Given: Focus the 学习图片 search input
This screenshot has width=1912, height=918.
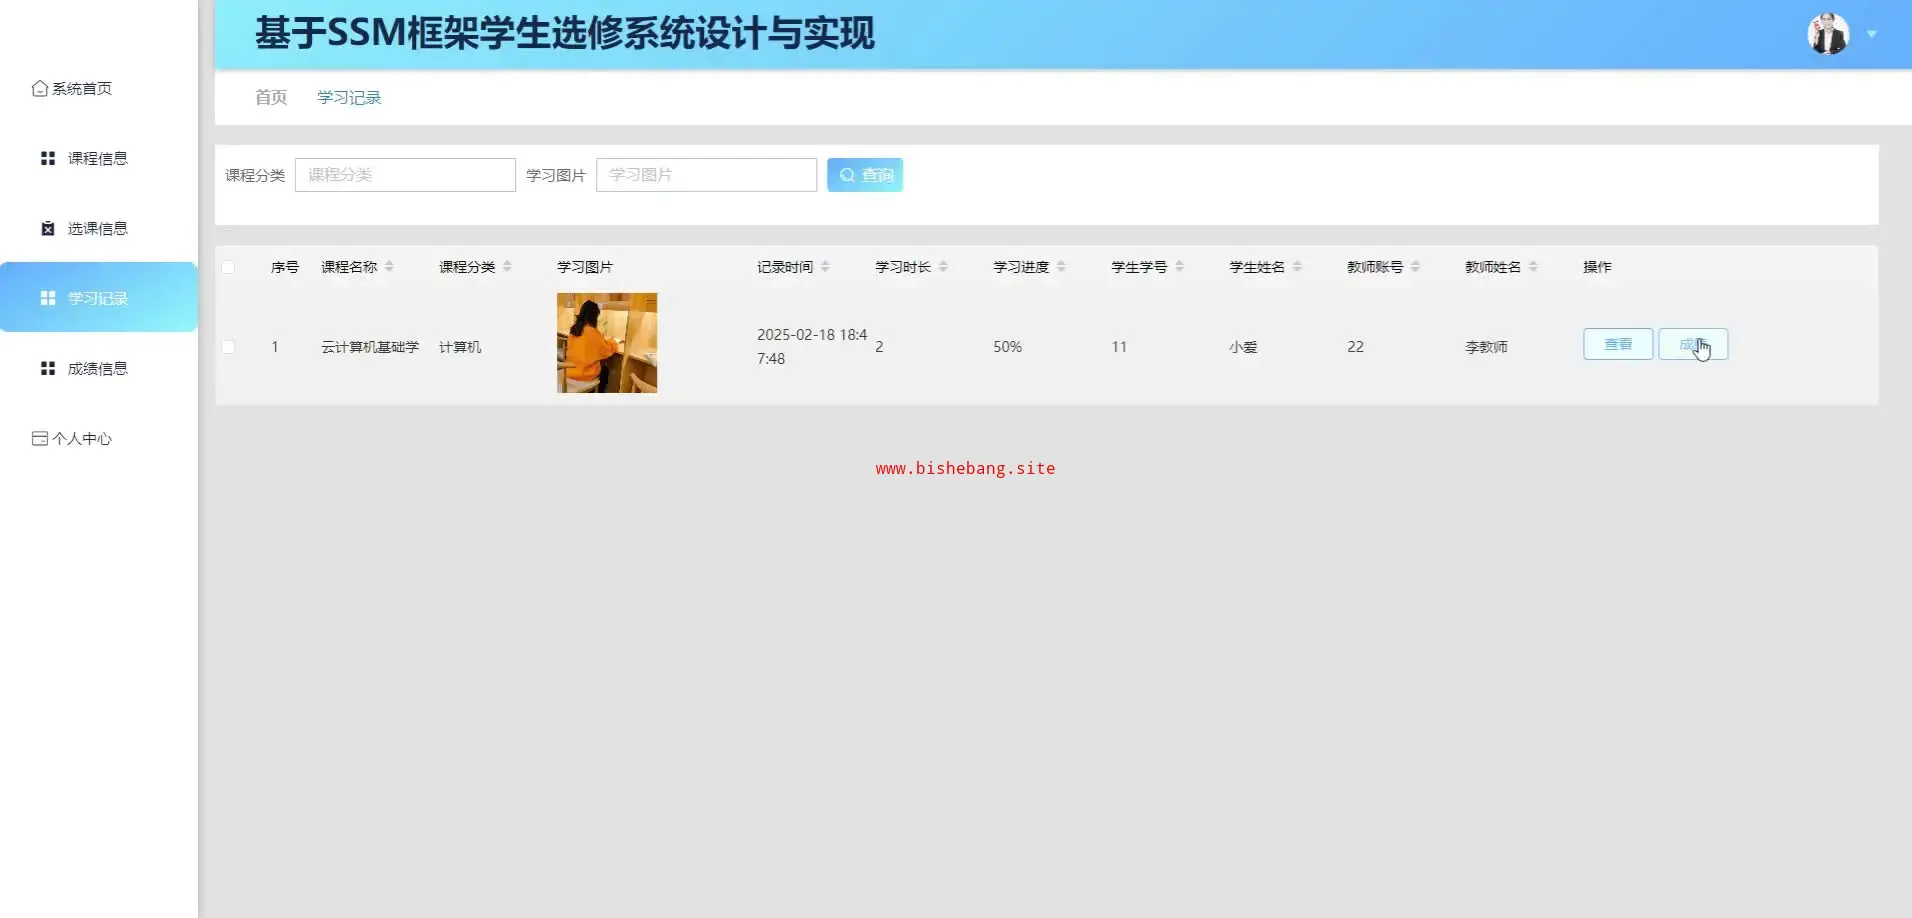Looking at the screenshot, I should point(706,175).
